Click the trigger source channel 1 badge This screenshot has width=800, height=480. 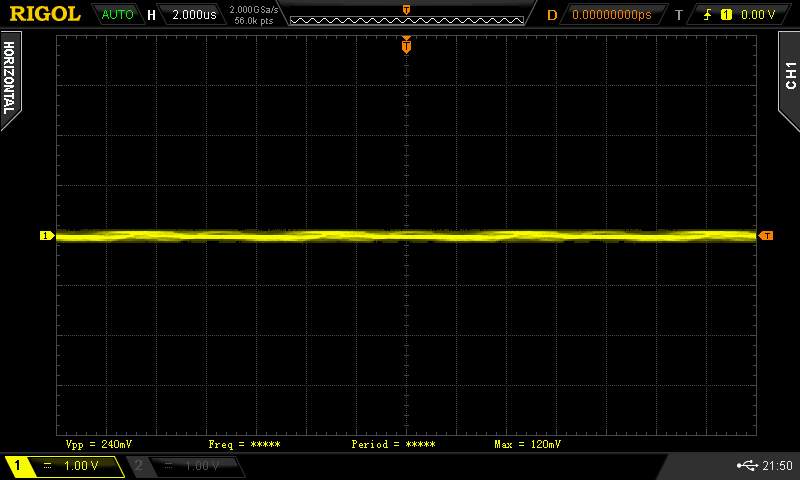coord(725,15)
